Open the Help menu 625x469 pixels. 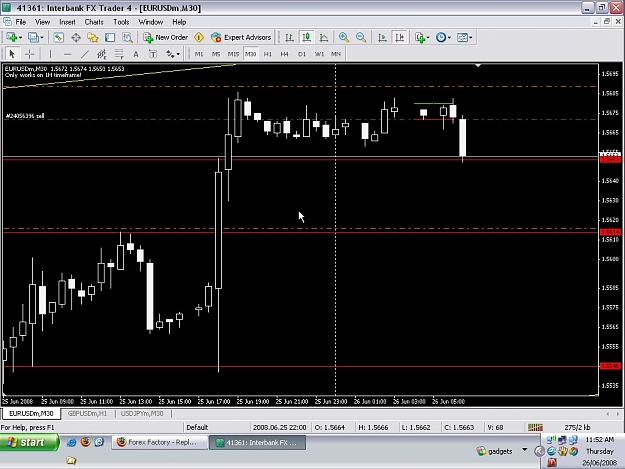pyautogui.click(x=179, y=22)
